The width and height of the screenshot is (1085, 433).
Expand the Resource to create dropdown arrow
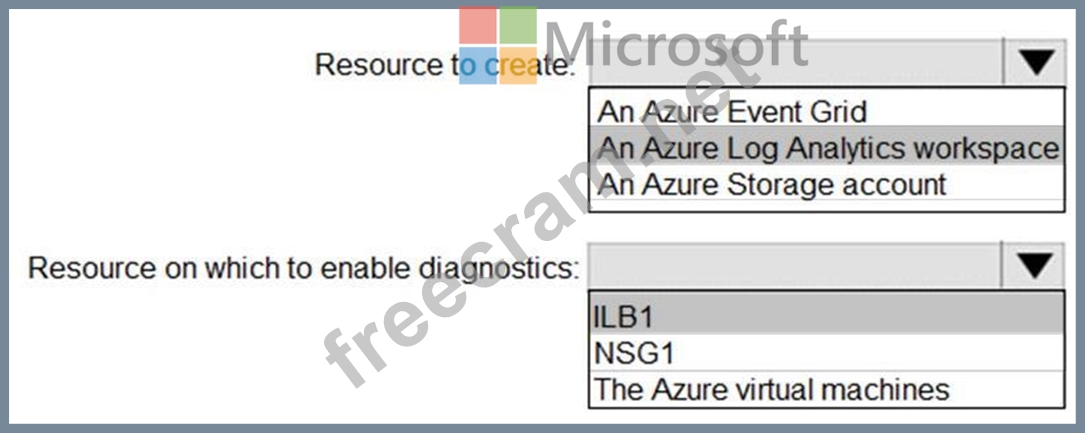[1035, 64]
